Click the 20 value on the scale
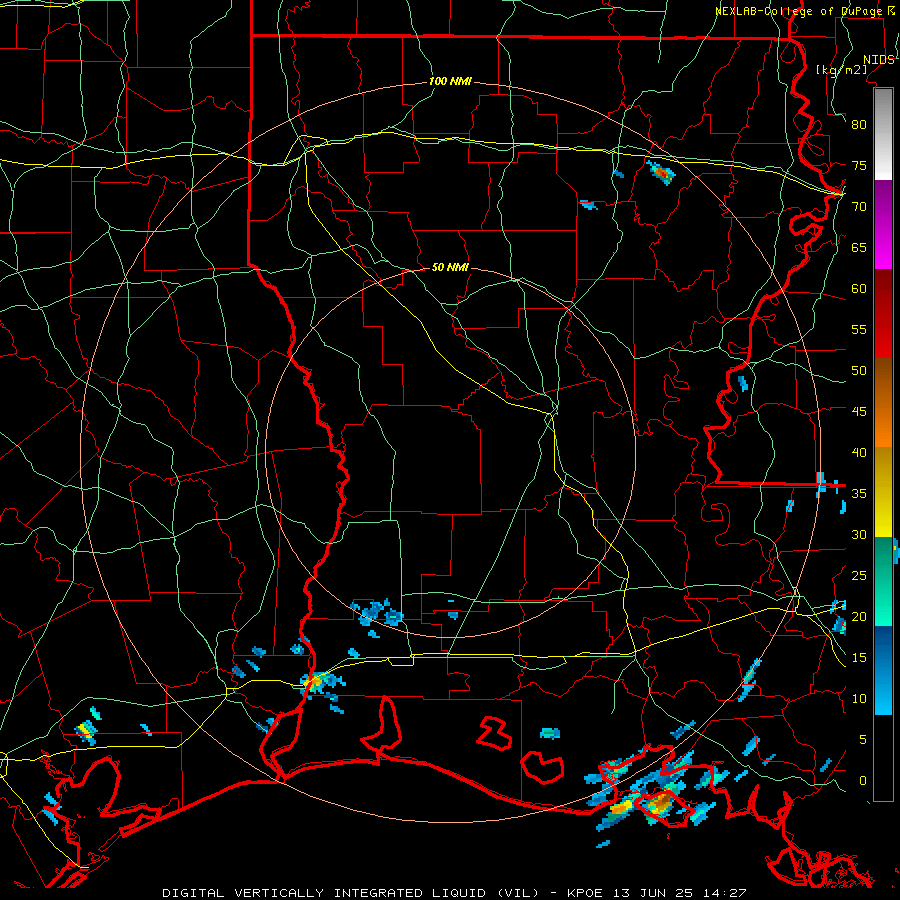Image resolution: width=900 pixels, height=900 pixels. 859,616
